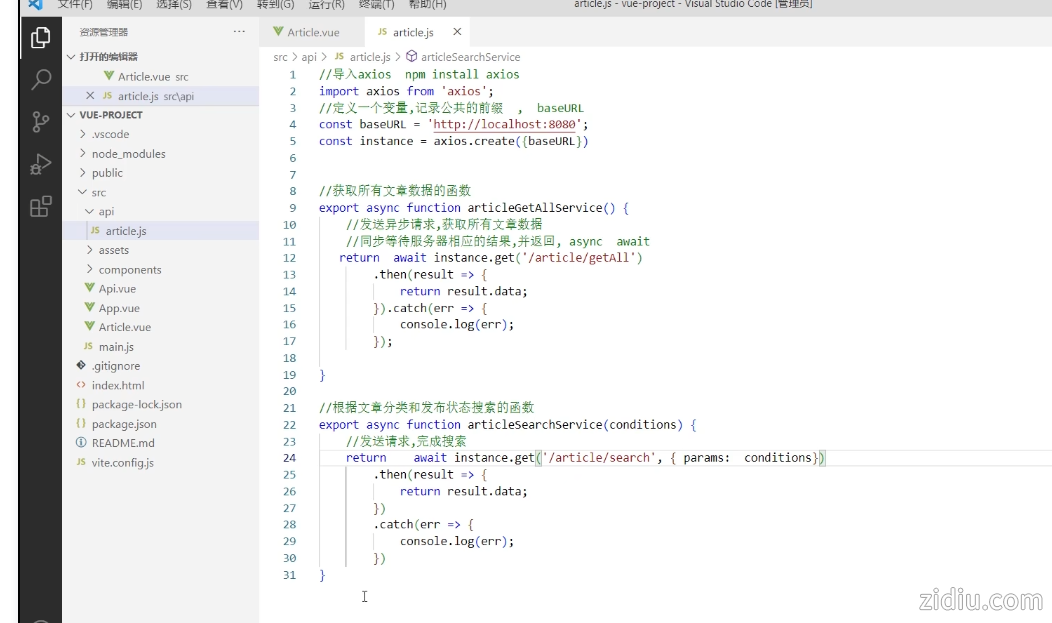Close the article.js editor tab
The height and width of the screenshot is (623, 1052).
pyautogui.click(x=457, y=32)
